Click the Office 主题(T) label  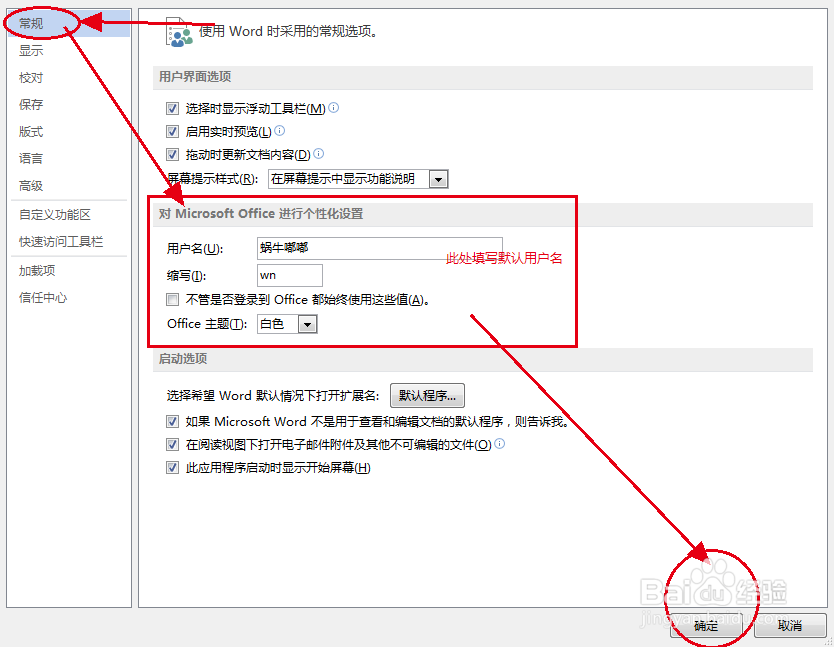(x=207, y=324)
